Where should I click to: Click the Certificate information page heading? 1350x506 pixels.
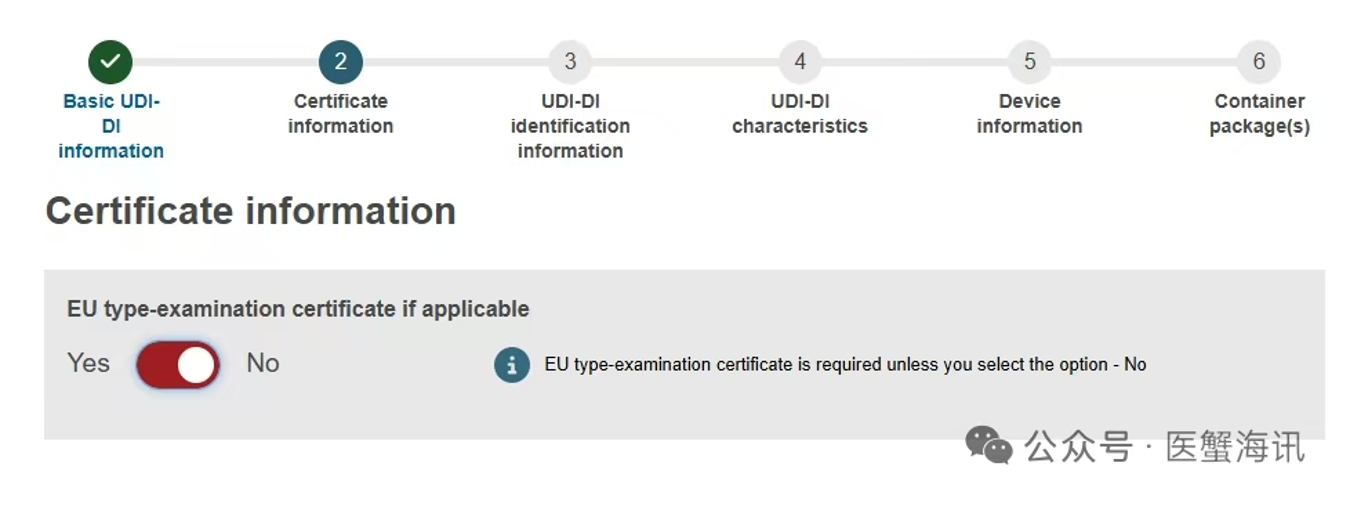251,212
